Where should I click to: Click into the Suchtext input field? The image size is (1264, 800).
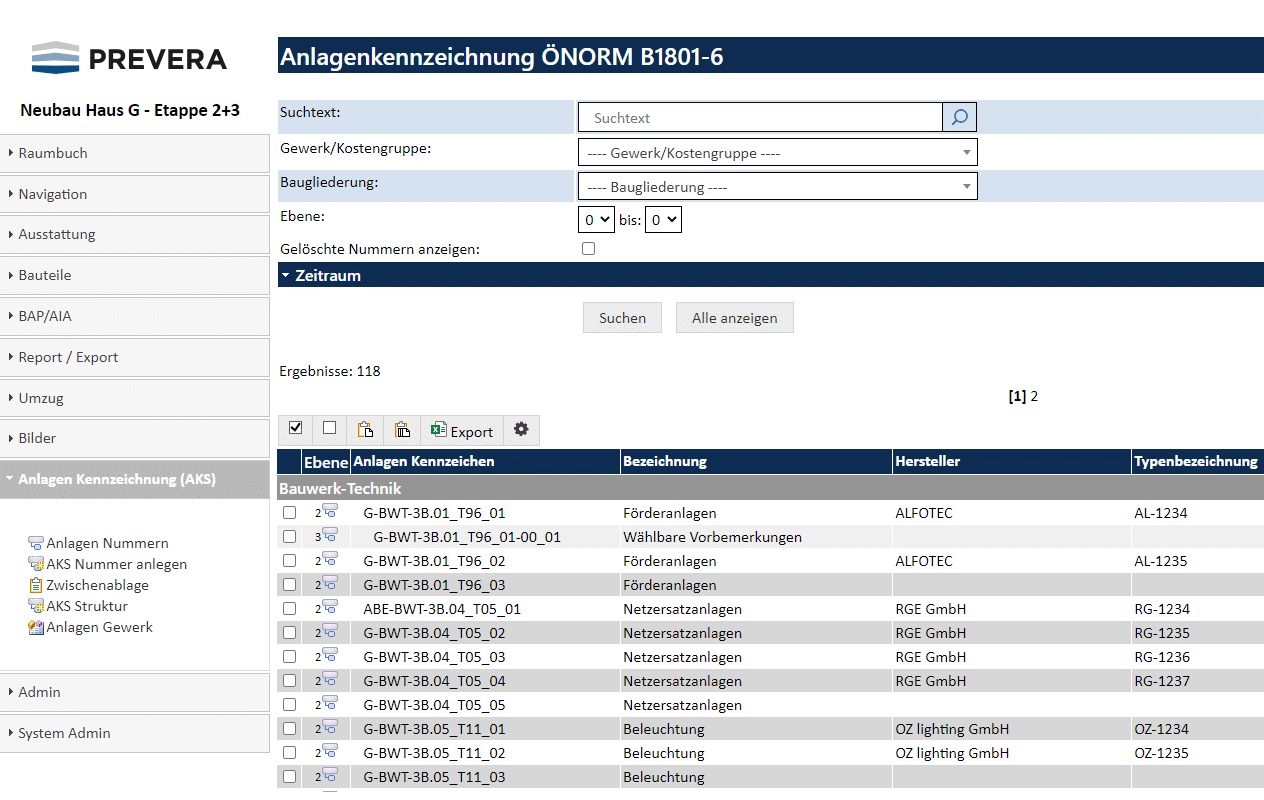point(760,118)
